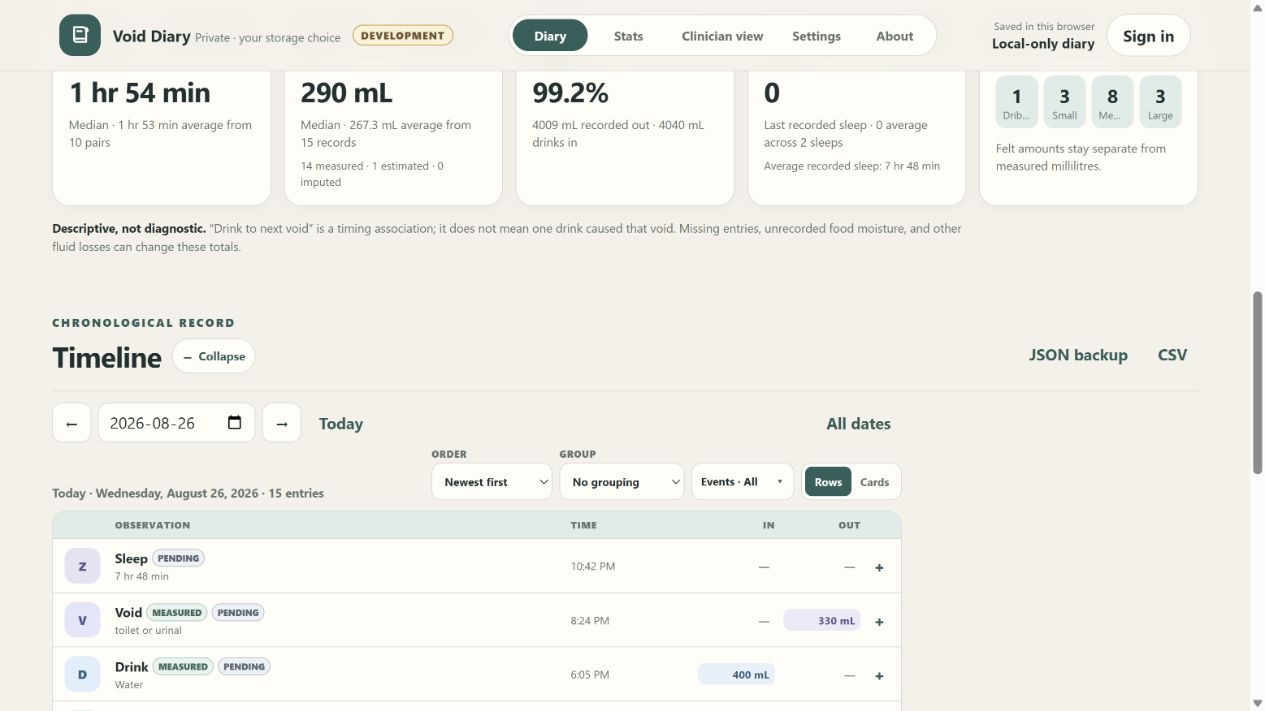Image resolution: width=1265 pixels, height=711 pixels.
Task: Click the Dribble count tile showing 1
Action: pos(1017,102)
